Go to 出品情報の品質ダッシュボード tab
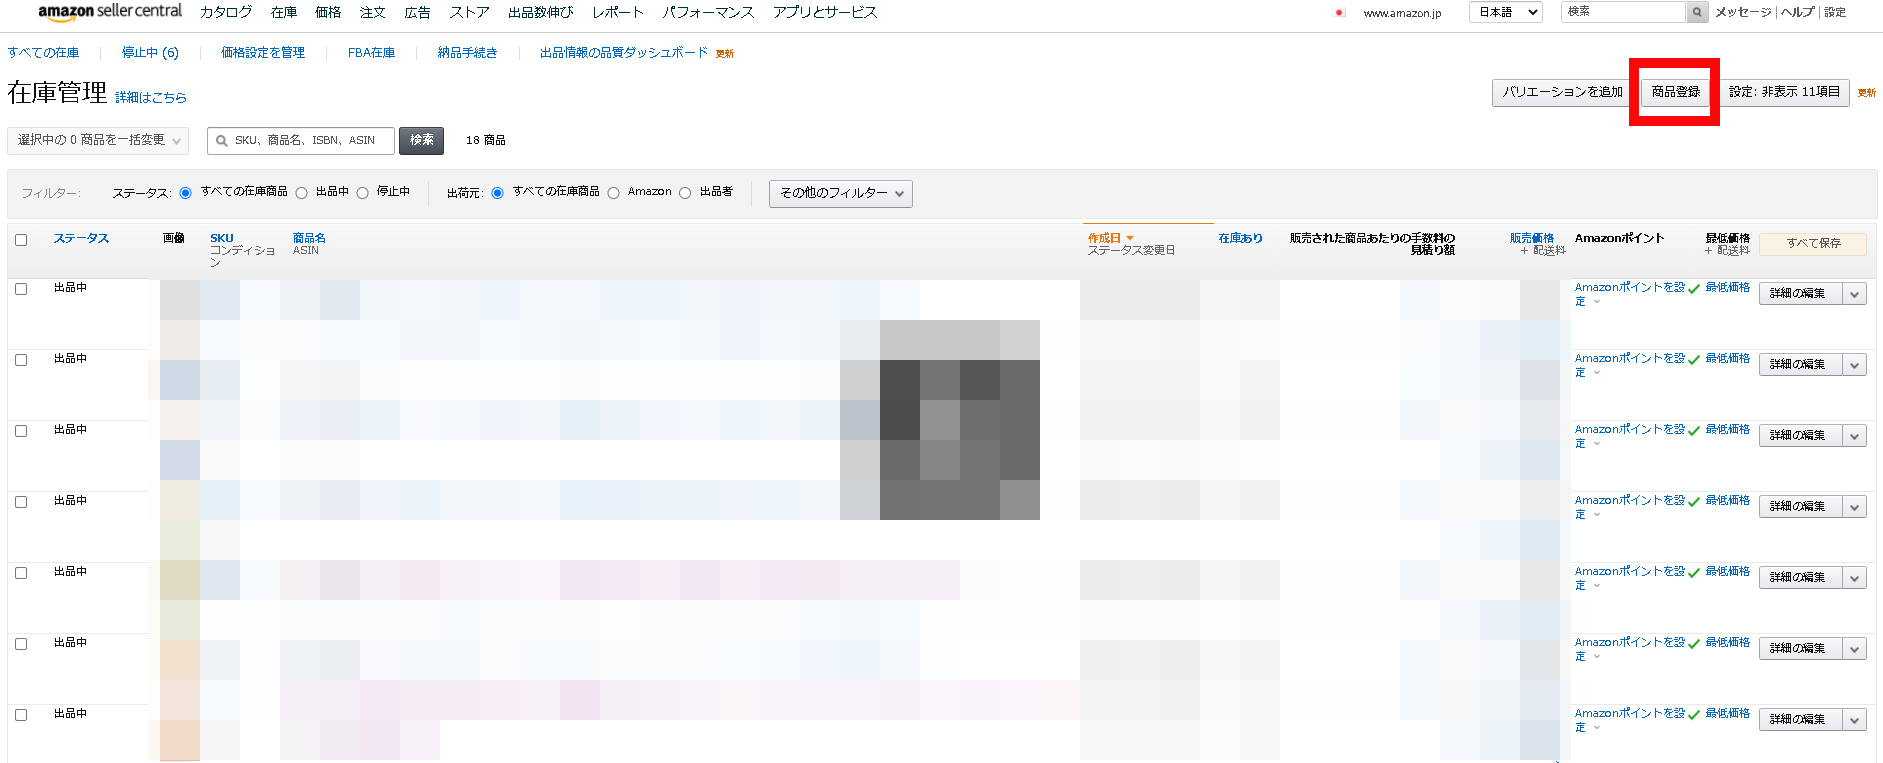1883x763 pixels. (x=624, y=53)
